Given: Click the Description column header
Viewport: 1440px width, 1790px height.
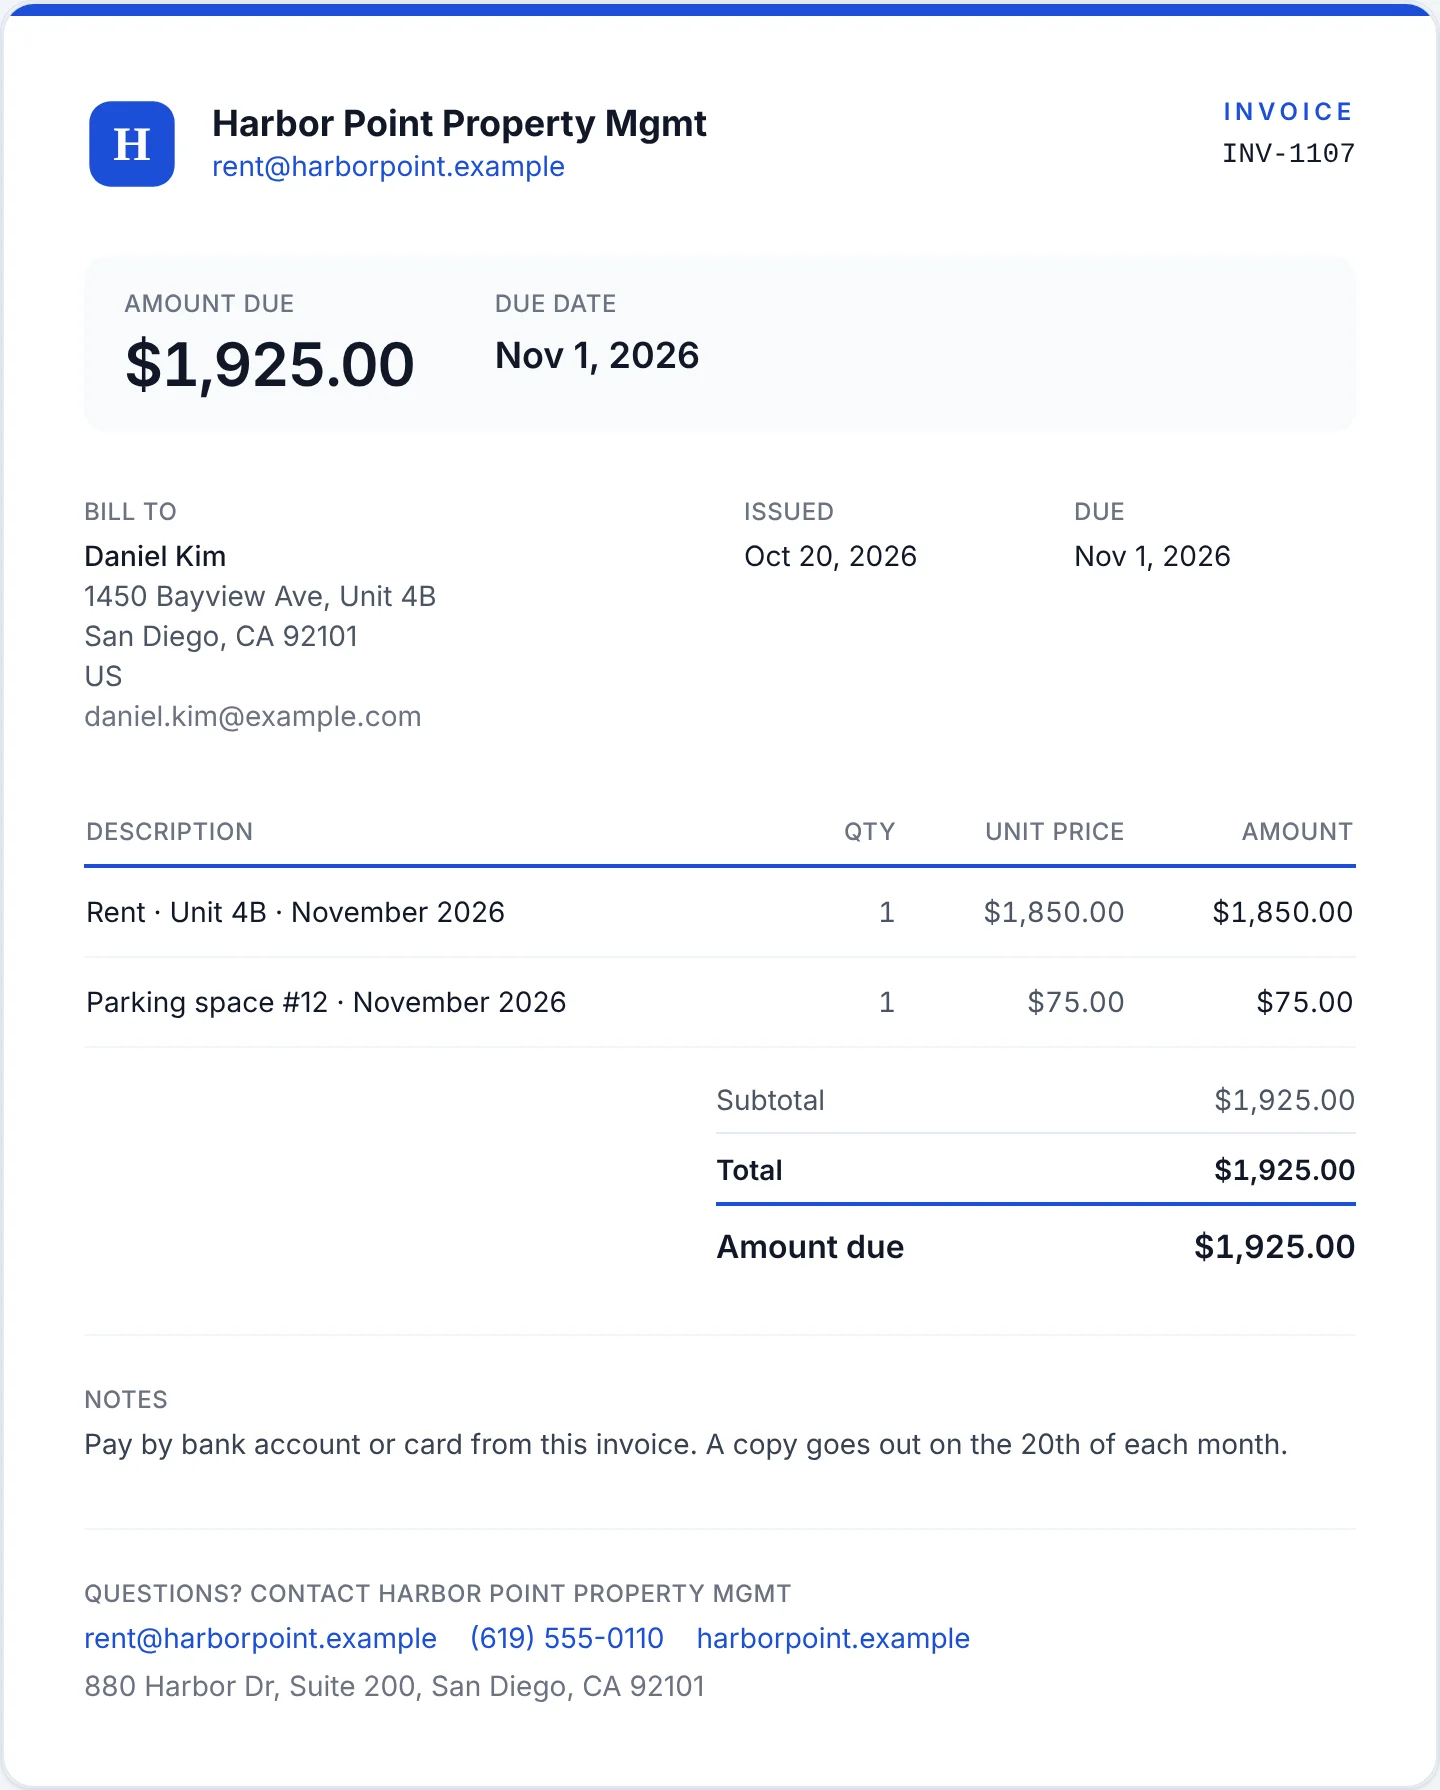Looking at the screenshot, I should [x=170, y=832].
